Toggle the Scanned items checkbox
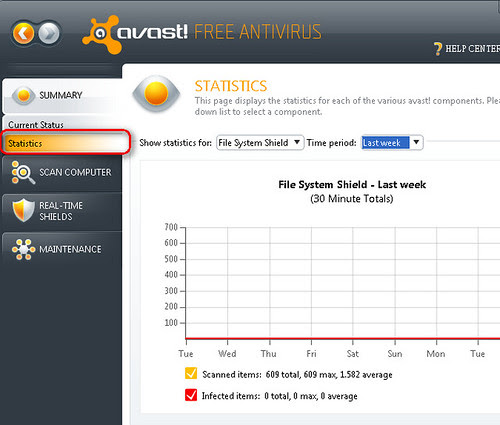 (x=191, y=373)
